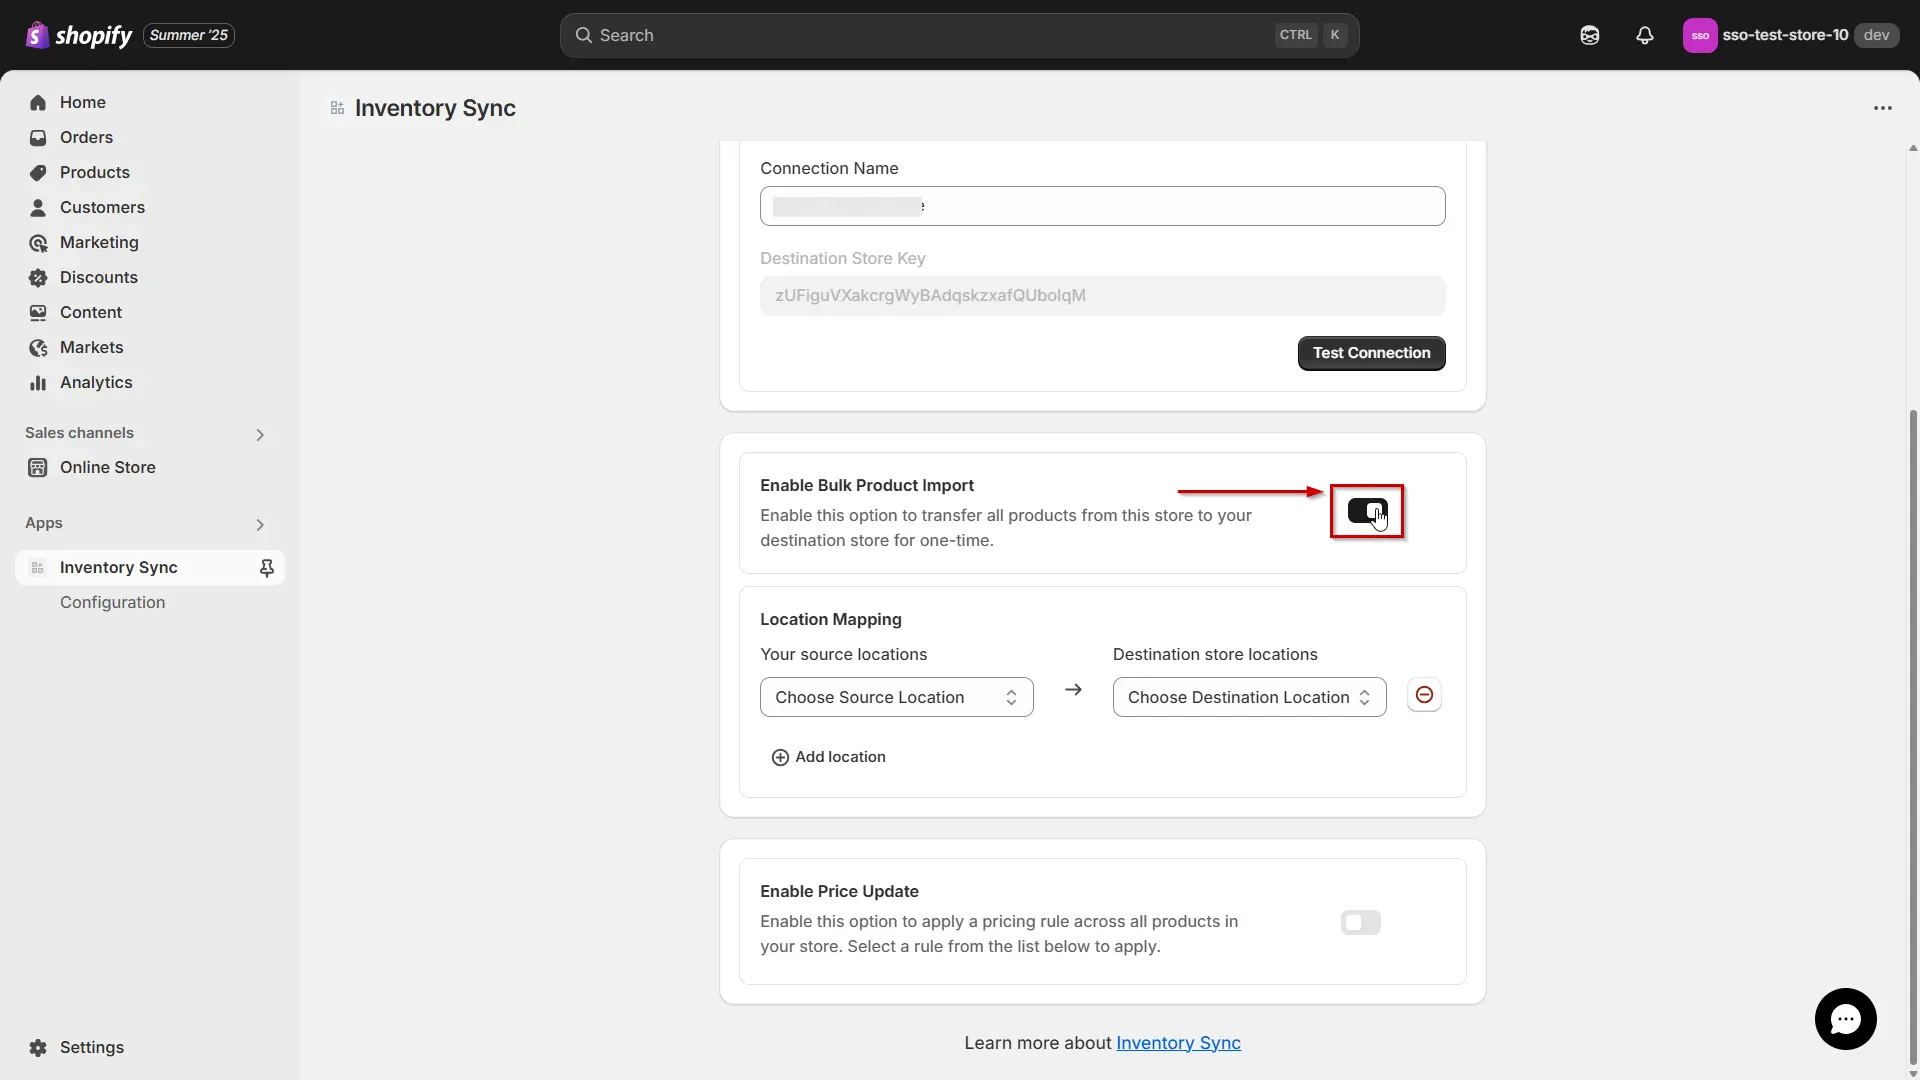The image size is (1920, 1080).
Task: Click the Shopify logo
Action: 78,35
